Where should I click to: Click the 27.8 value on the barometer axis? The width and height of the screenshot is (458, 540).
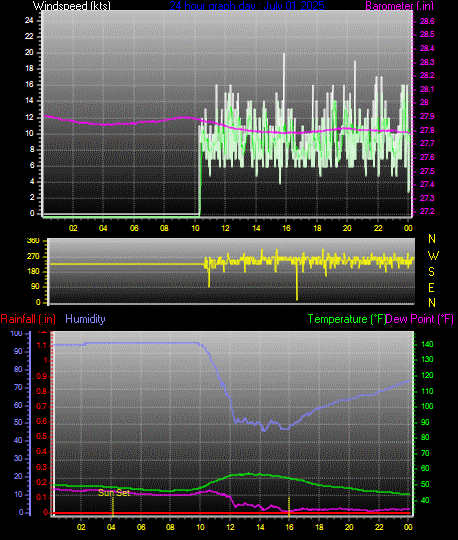tap(427, 130)
